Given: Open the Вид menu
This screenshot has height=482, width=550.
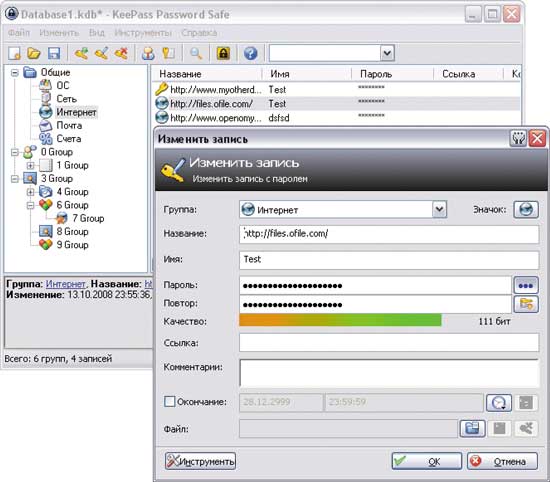Looking at the screenshot, I should tap(96, 33).
